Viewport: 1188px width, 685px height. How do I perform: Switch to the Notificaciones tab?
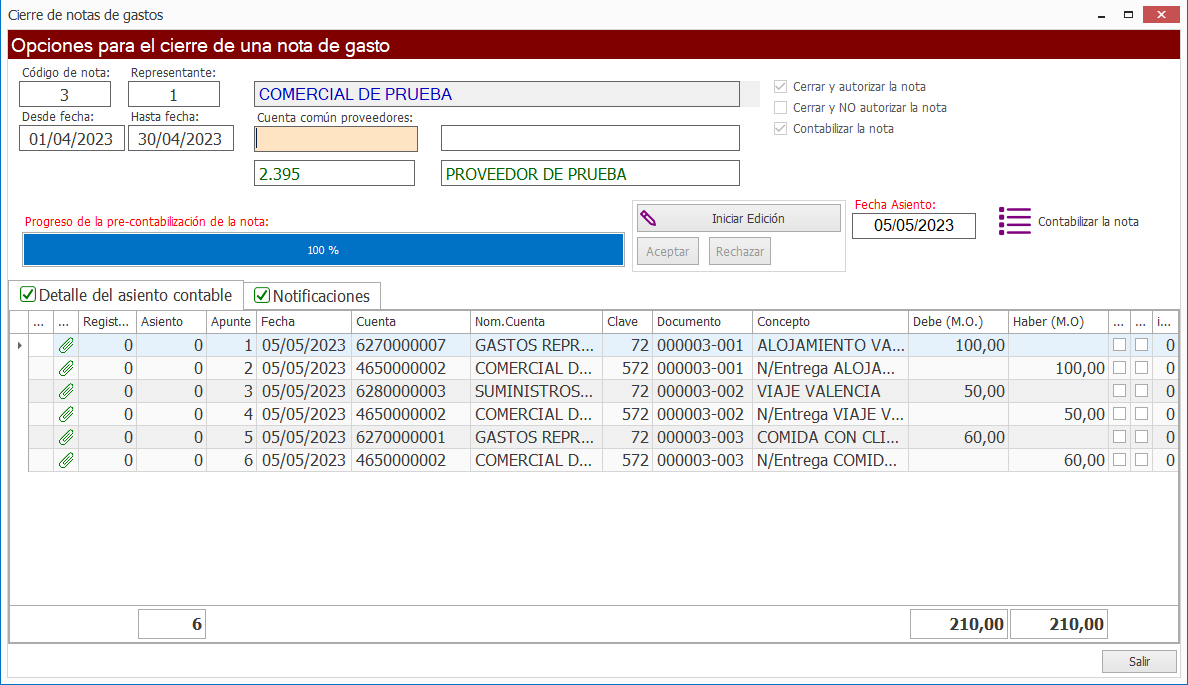coord(312,296)
